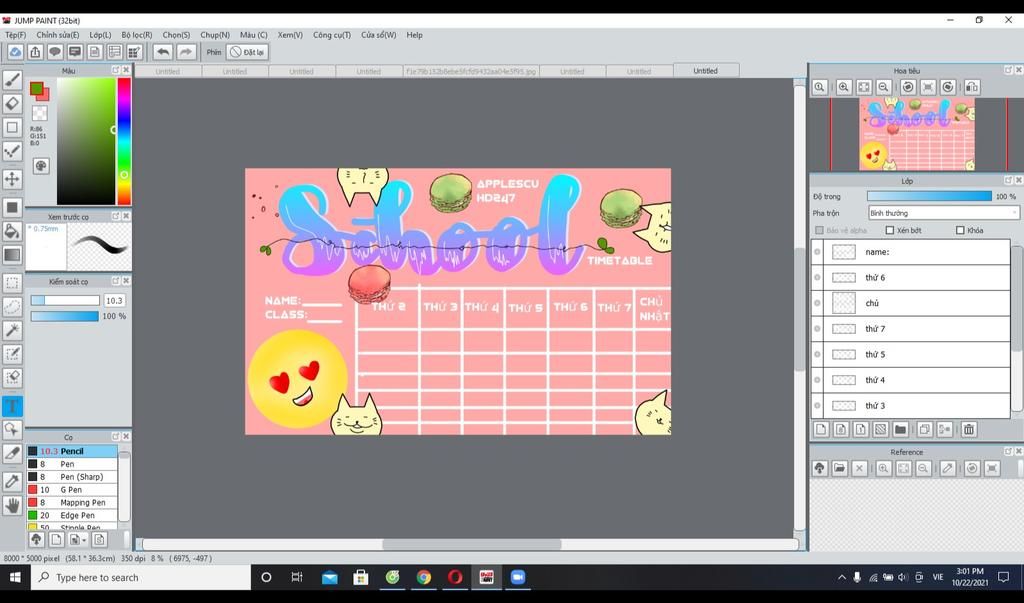
Task: Open reference image folder icon
Action: tap(840, 468)
